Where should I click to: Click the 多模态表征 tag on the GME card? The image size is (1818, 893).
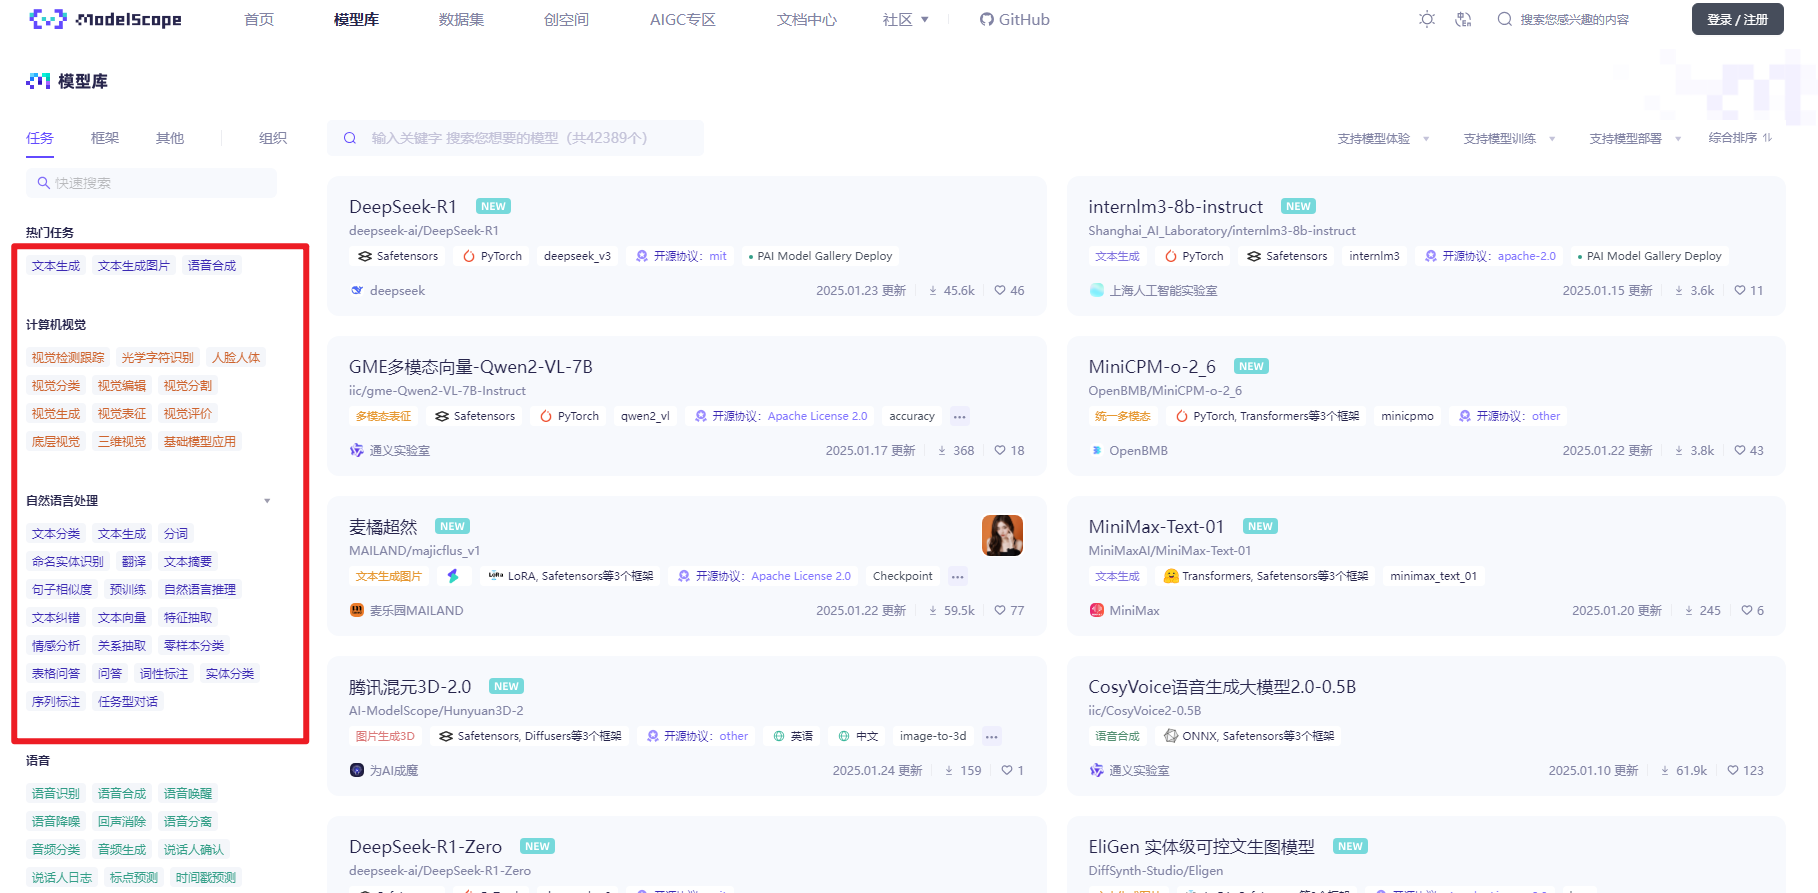tap(384, 417)
